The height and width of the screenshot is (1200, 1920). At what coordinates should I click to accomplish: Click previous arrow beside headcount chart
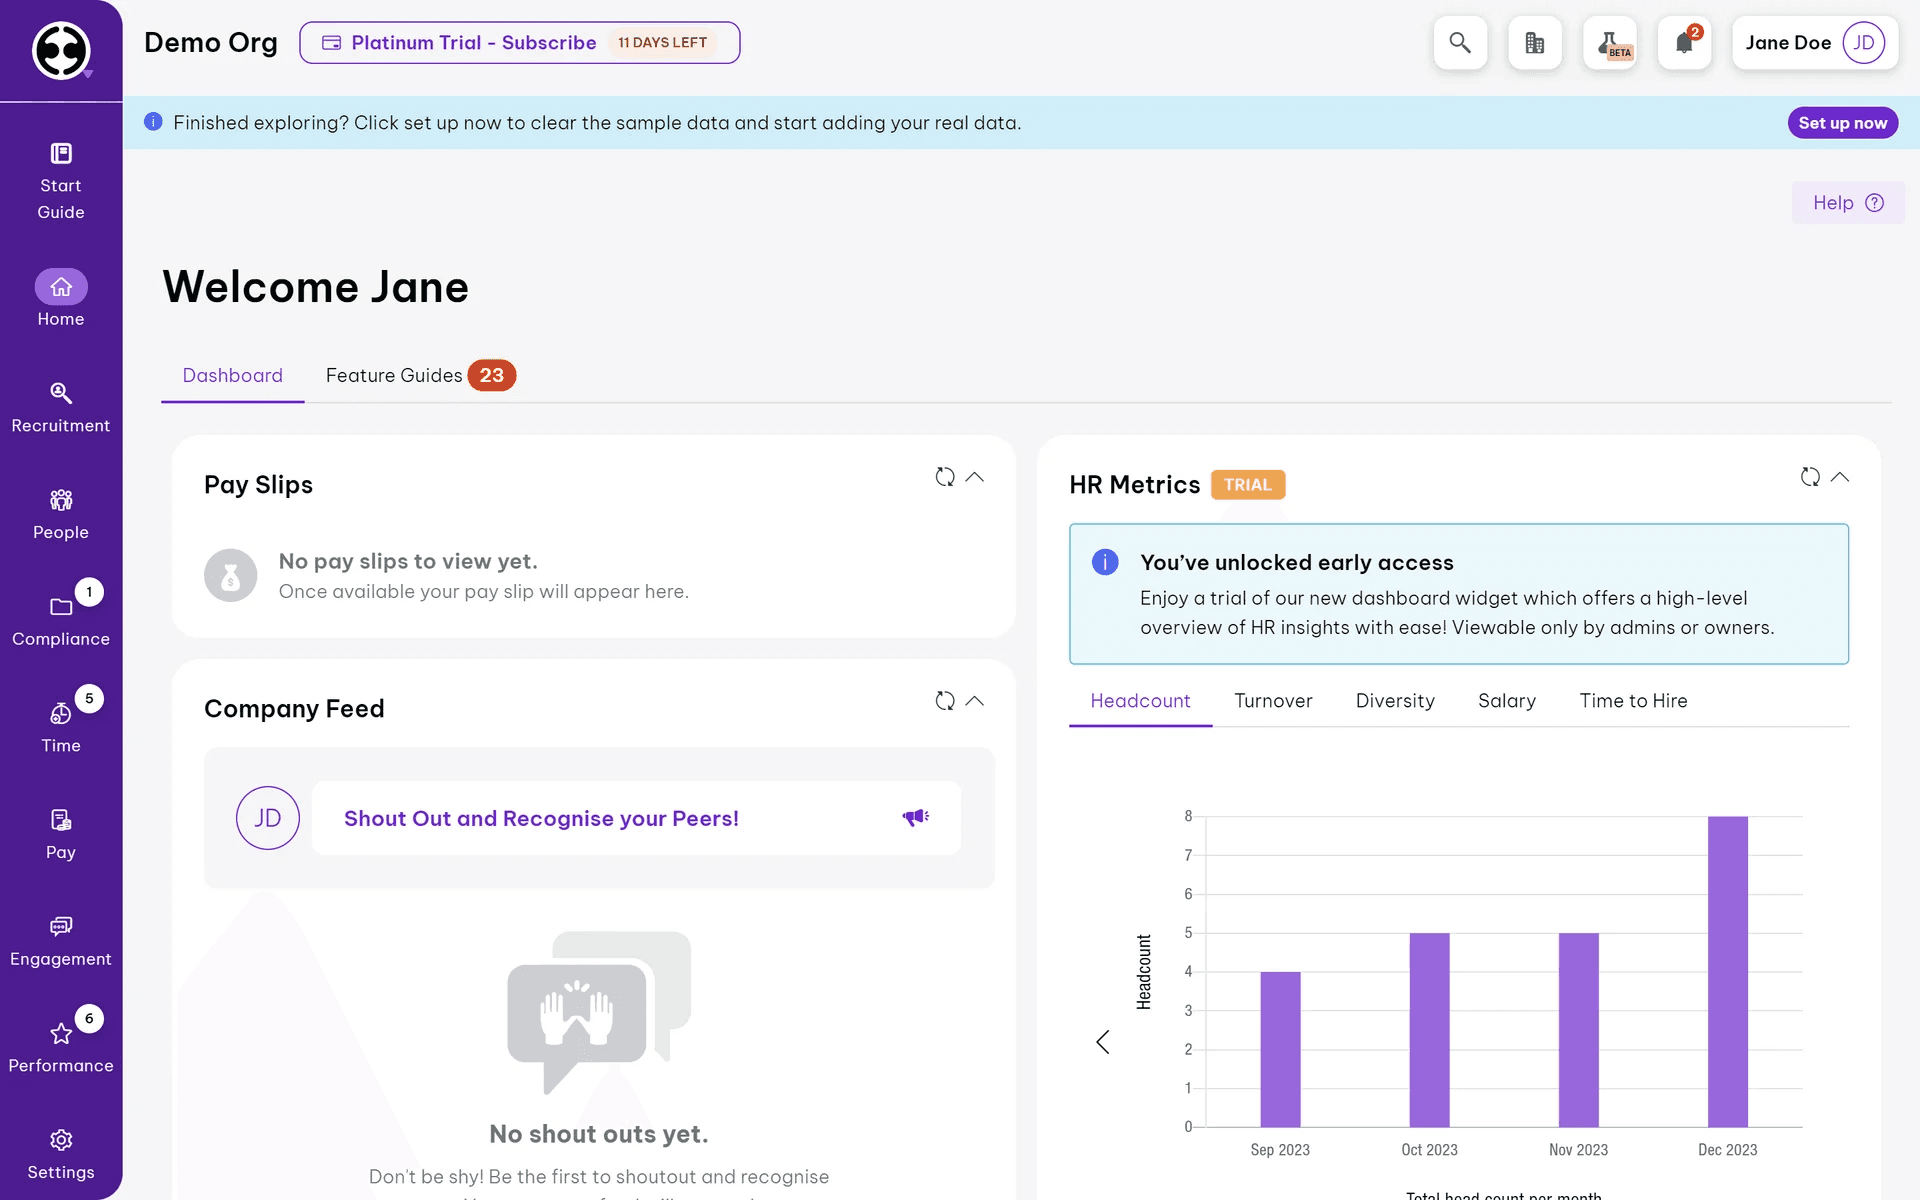pos(1103,1042)
